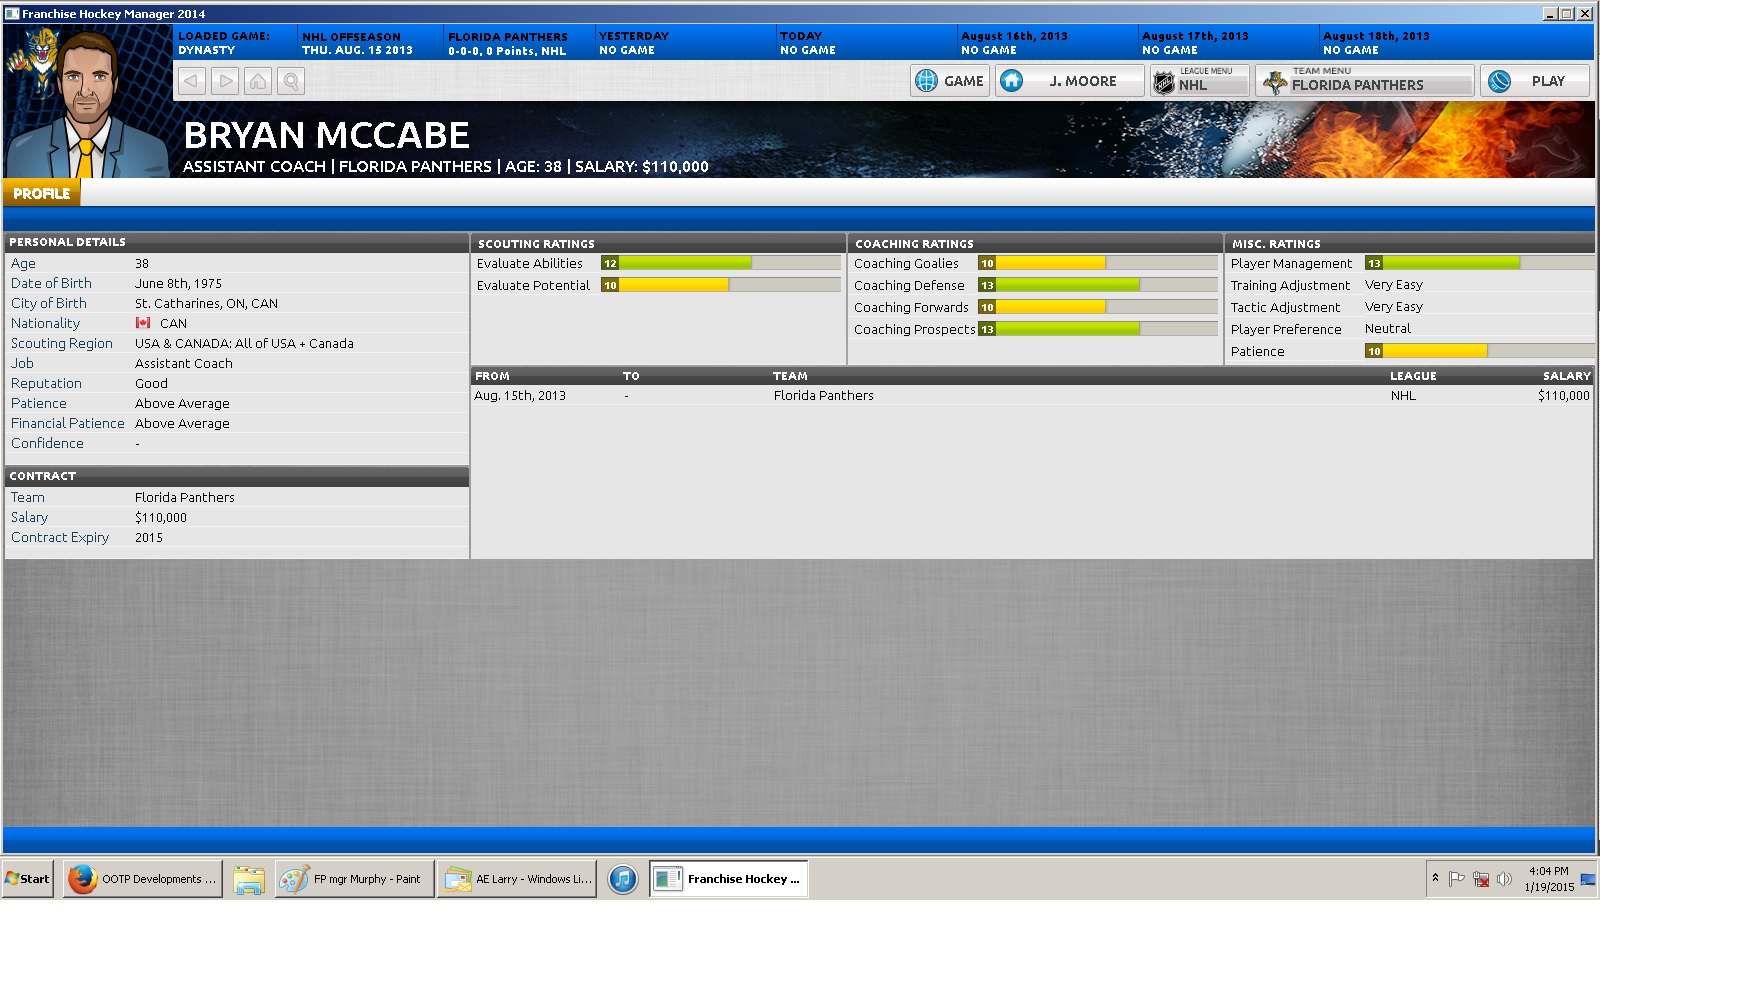This screenshot has width=1760, height=990.
Task: Click the volume speaker tray icon
Action: click(1504, 879)
